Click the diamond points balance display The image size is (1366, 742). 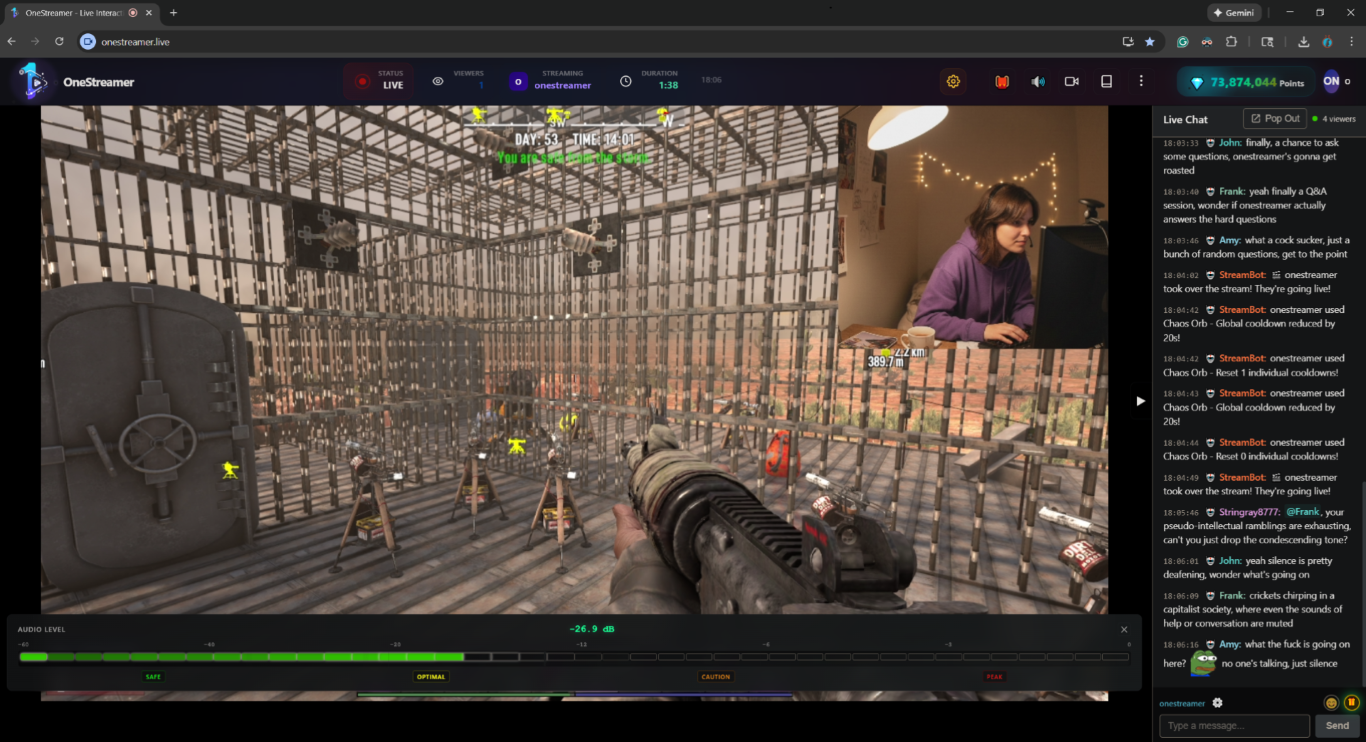(1246, 82)
